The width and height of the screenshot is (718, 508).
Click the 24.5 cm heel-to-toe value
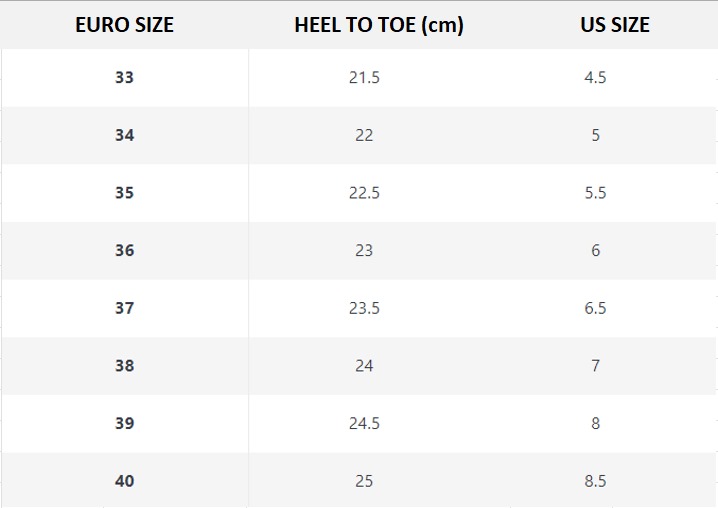point(364,423)
